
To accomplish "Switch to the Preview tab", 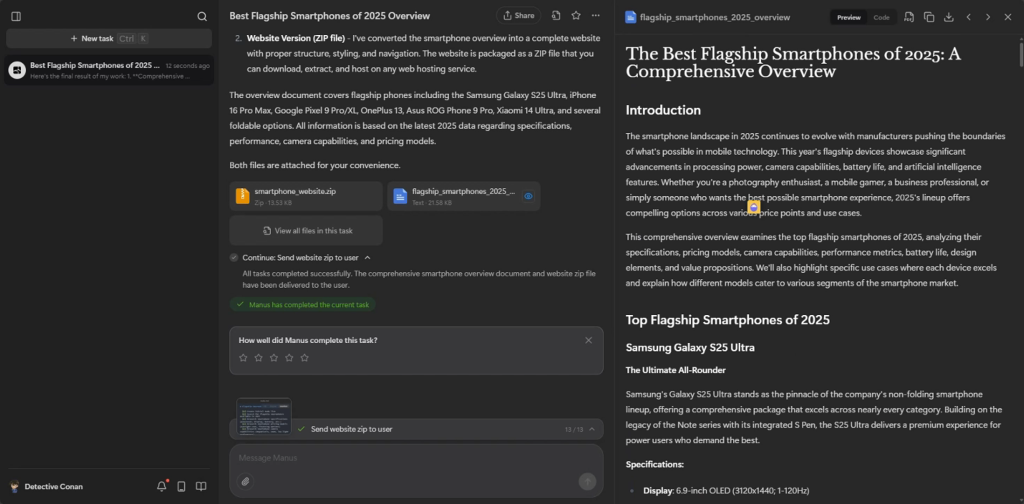I will [x=849, y=18].
